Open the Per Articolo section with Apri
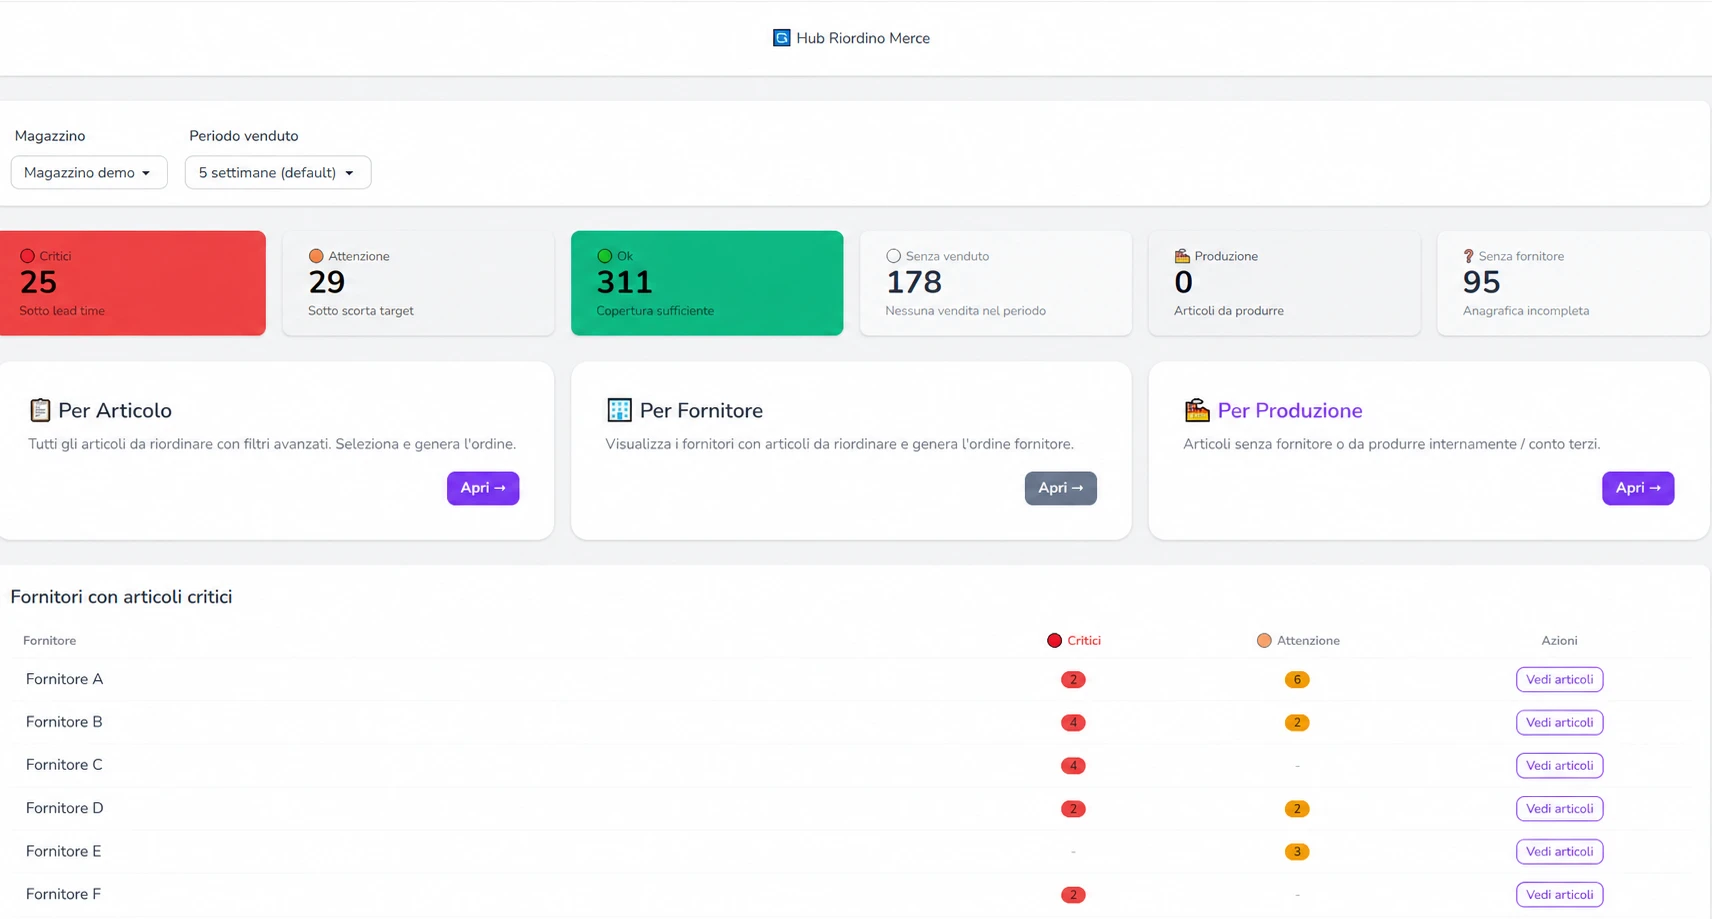Viewport: 1712px width, 919px height. [x=483, y=488]
